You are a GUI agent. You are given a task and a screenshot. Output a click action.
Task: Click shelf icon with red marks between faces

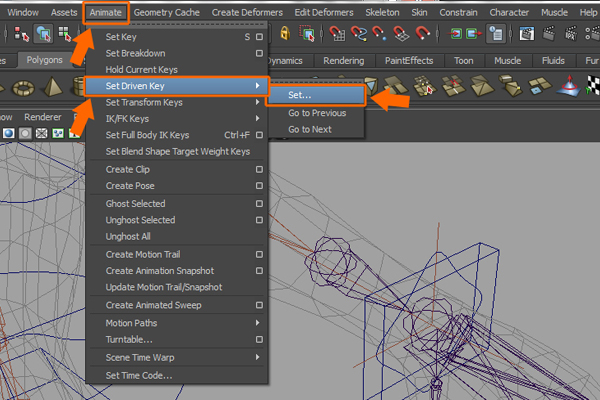tap(453, 85)
